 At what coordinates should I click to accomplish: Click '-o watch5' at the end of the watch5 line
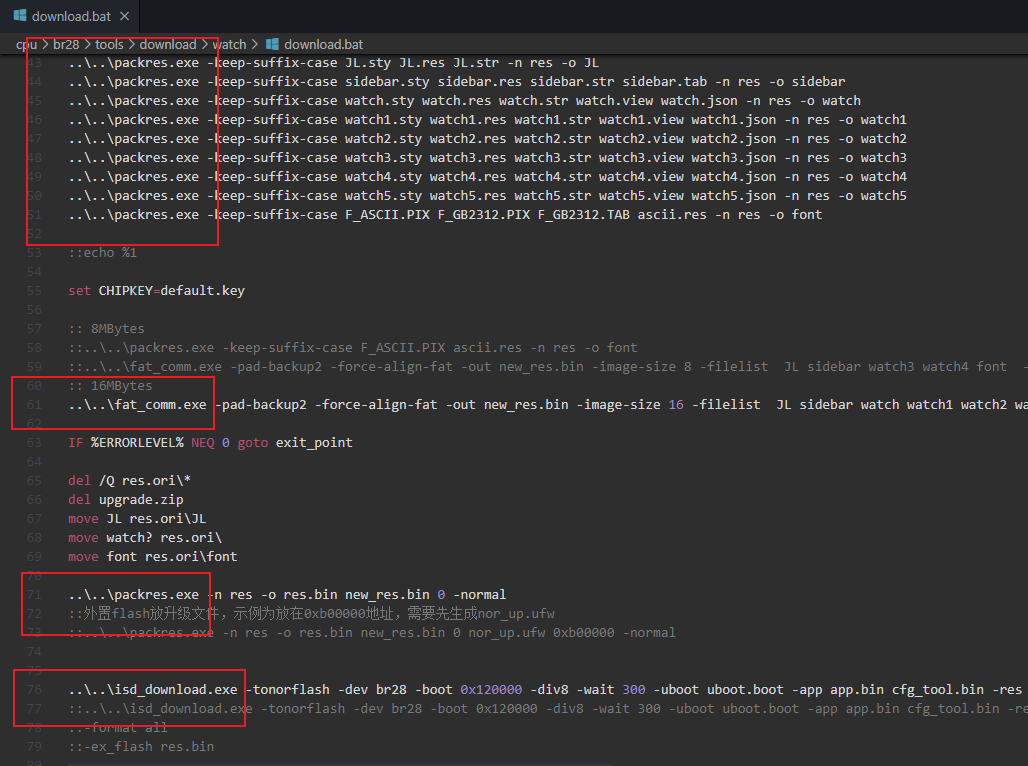(872, 196)
